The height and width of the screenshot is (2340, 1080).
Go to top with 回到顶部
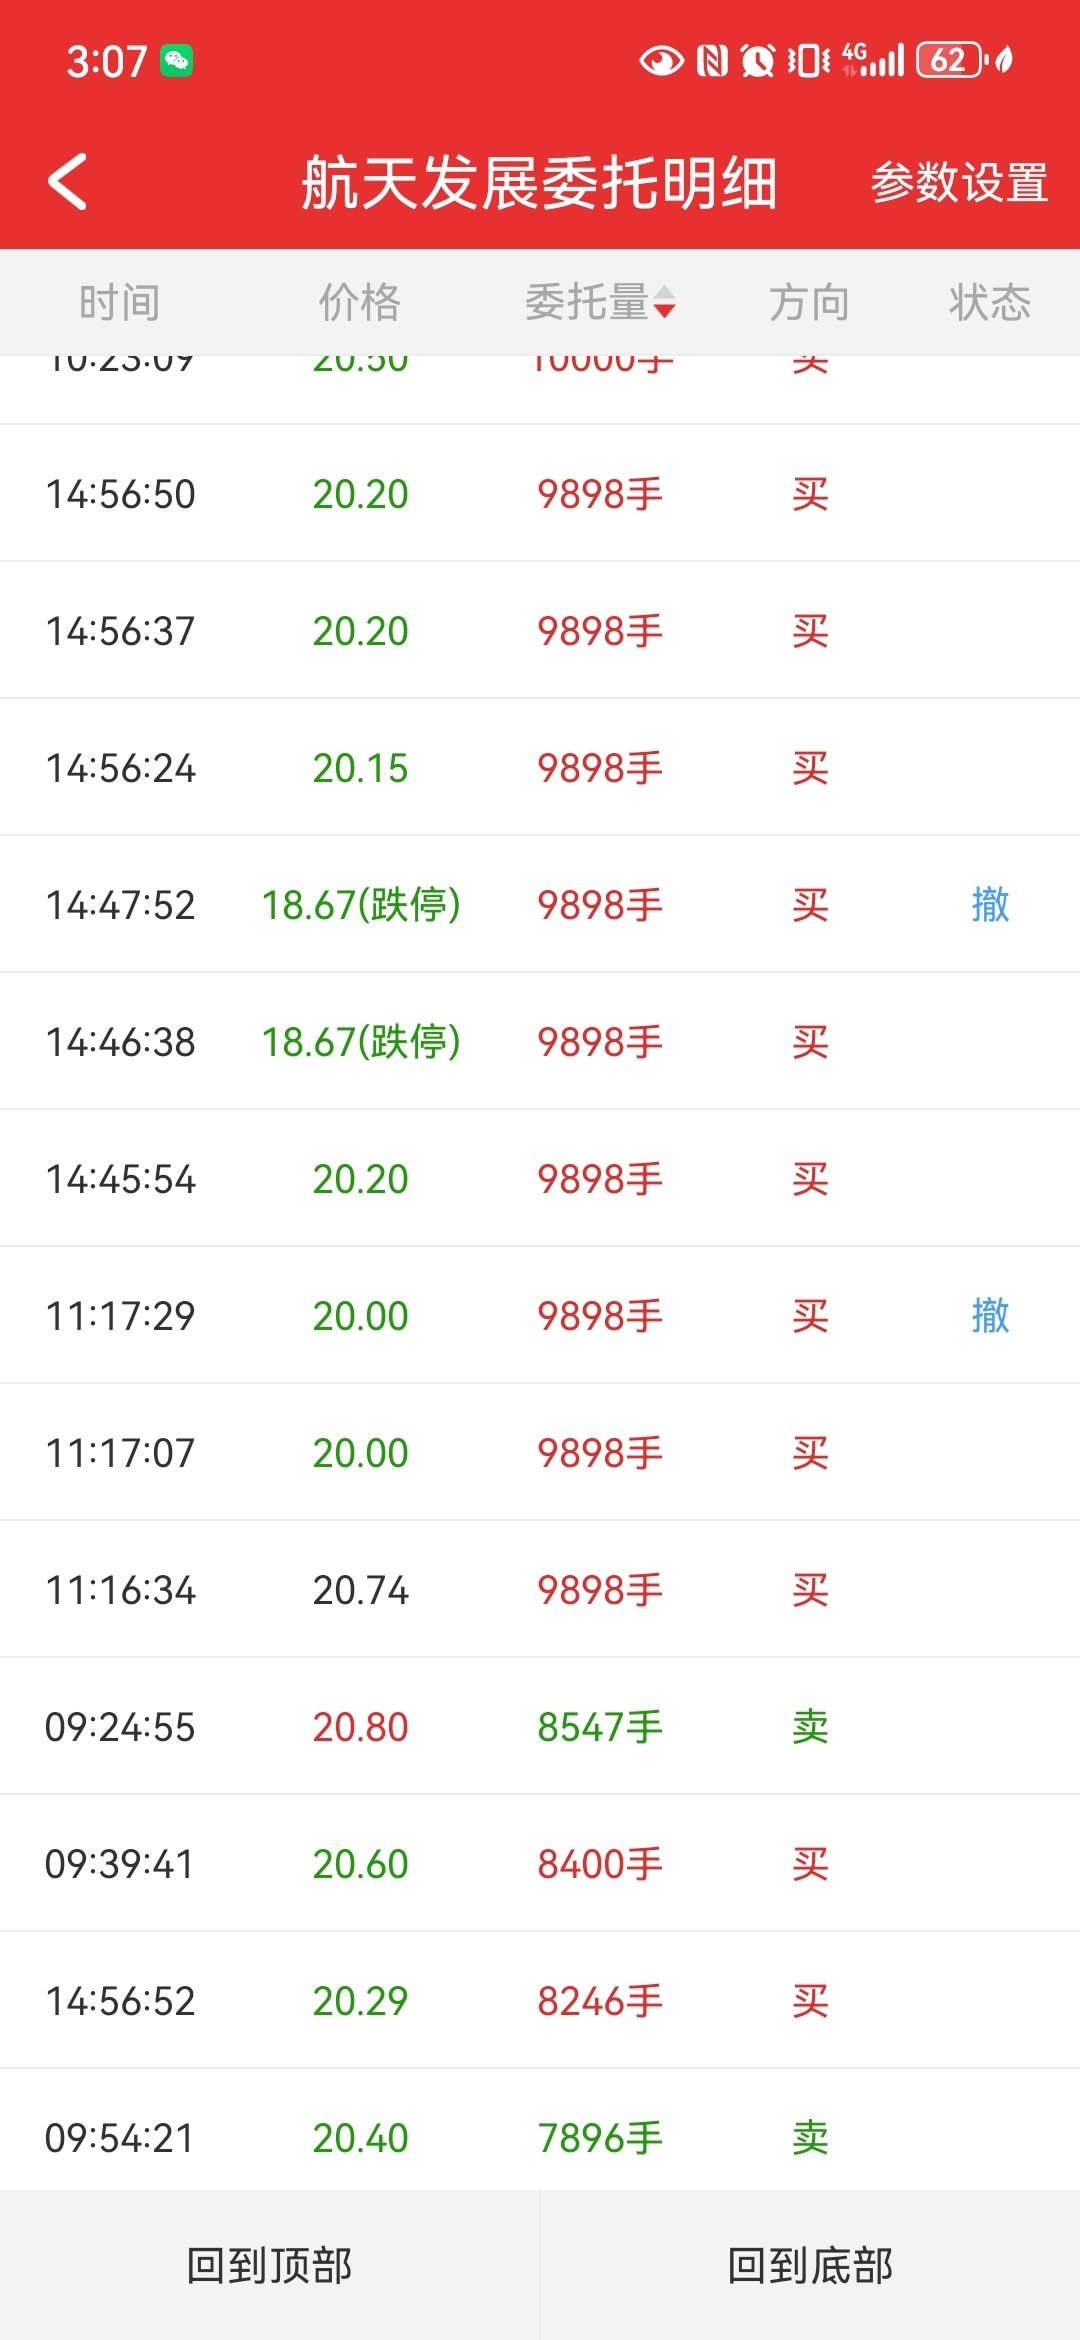pyautogui.click(x=270, y=2265)
